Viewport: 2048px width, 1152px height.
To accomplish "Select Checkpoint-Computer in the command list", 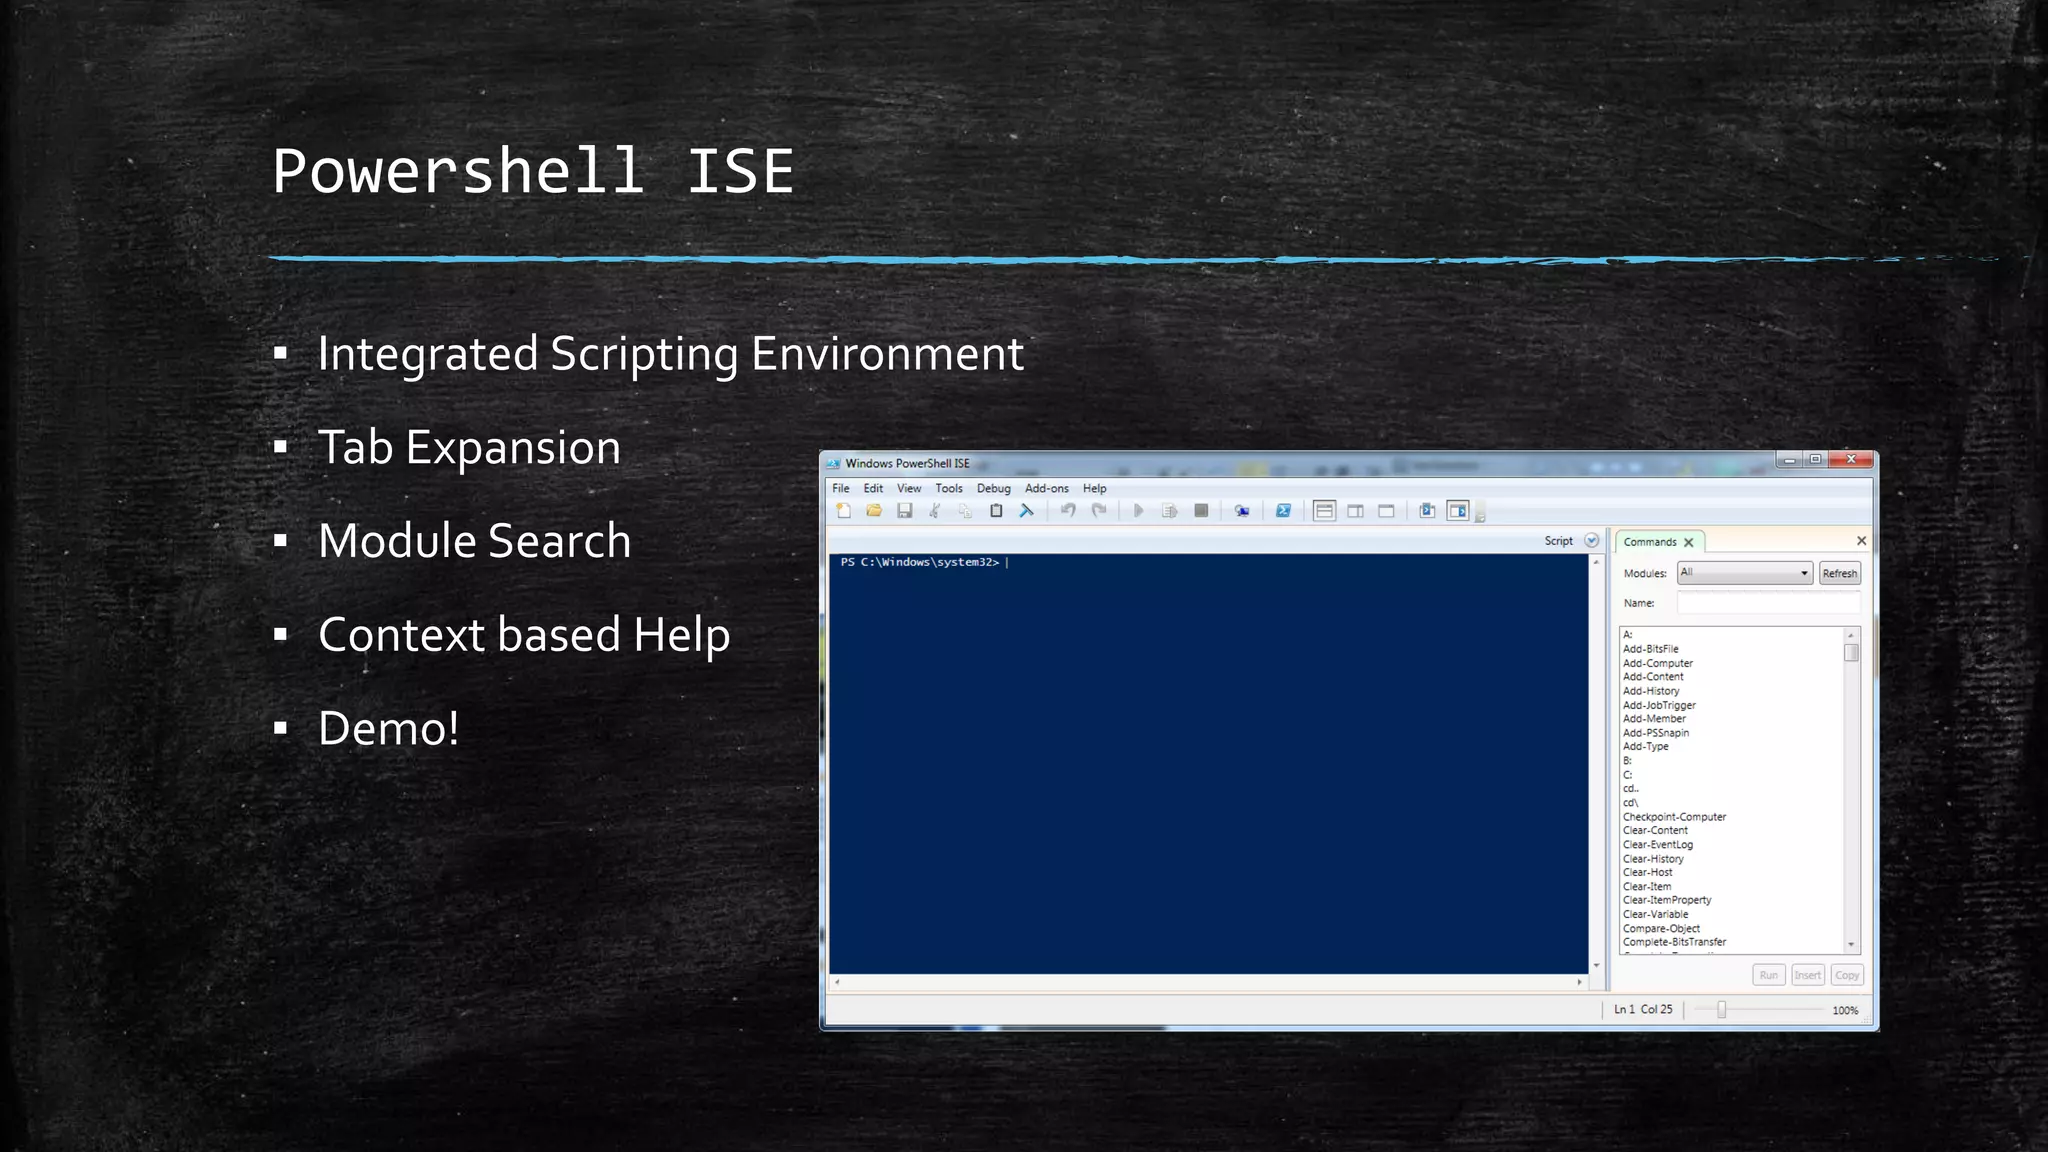I will 1674,817.
